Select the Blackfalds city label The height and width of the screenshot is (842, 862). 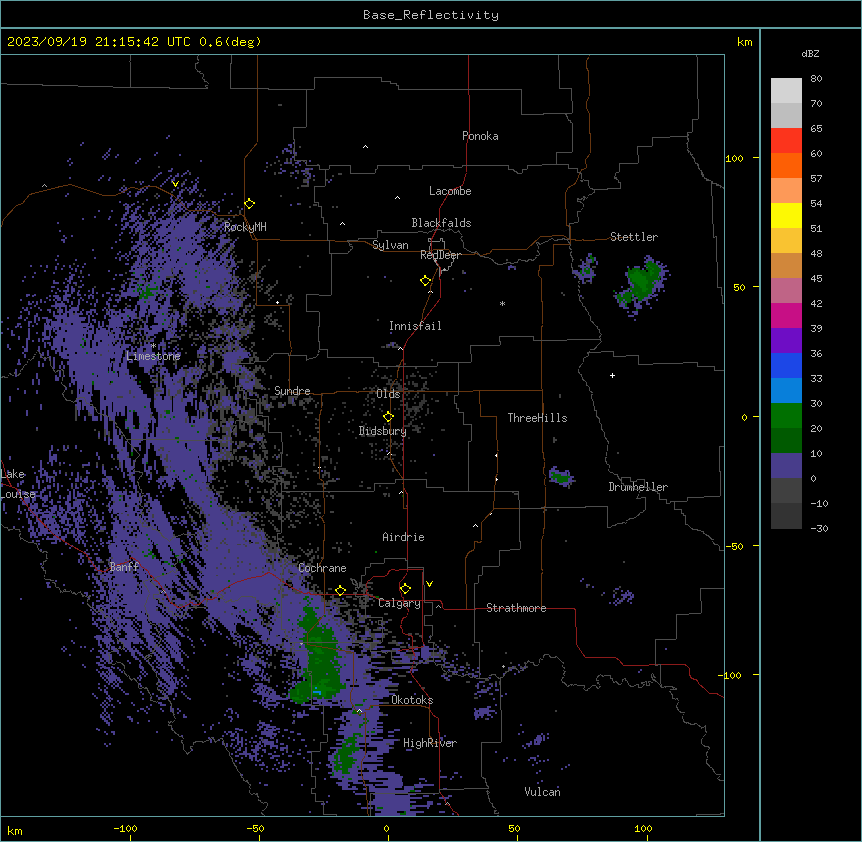(441, 223)
